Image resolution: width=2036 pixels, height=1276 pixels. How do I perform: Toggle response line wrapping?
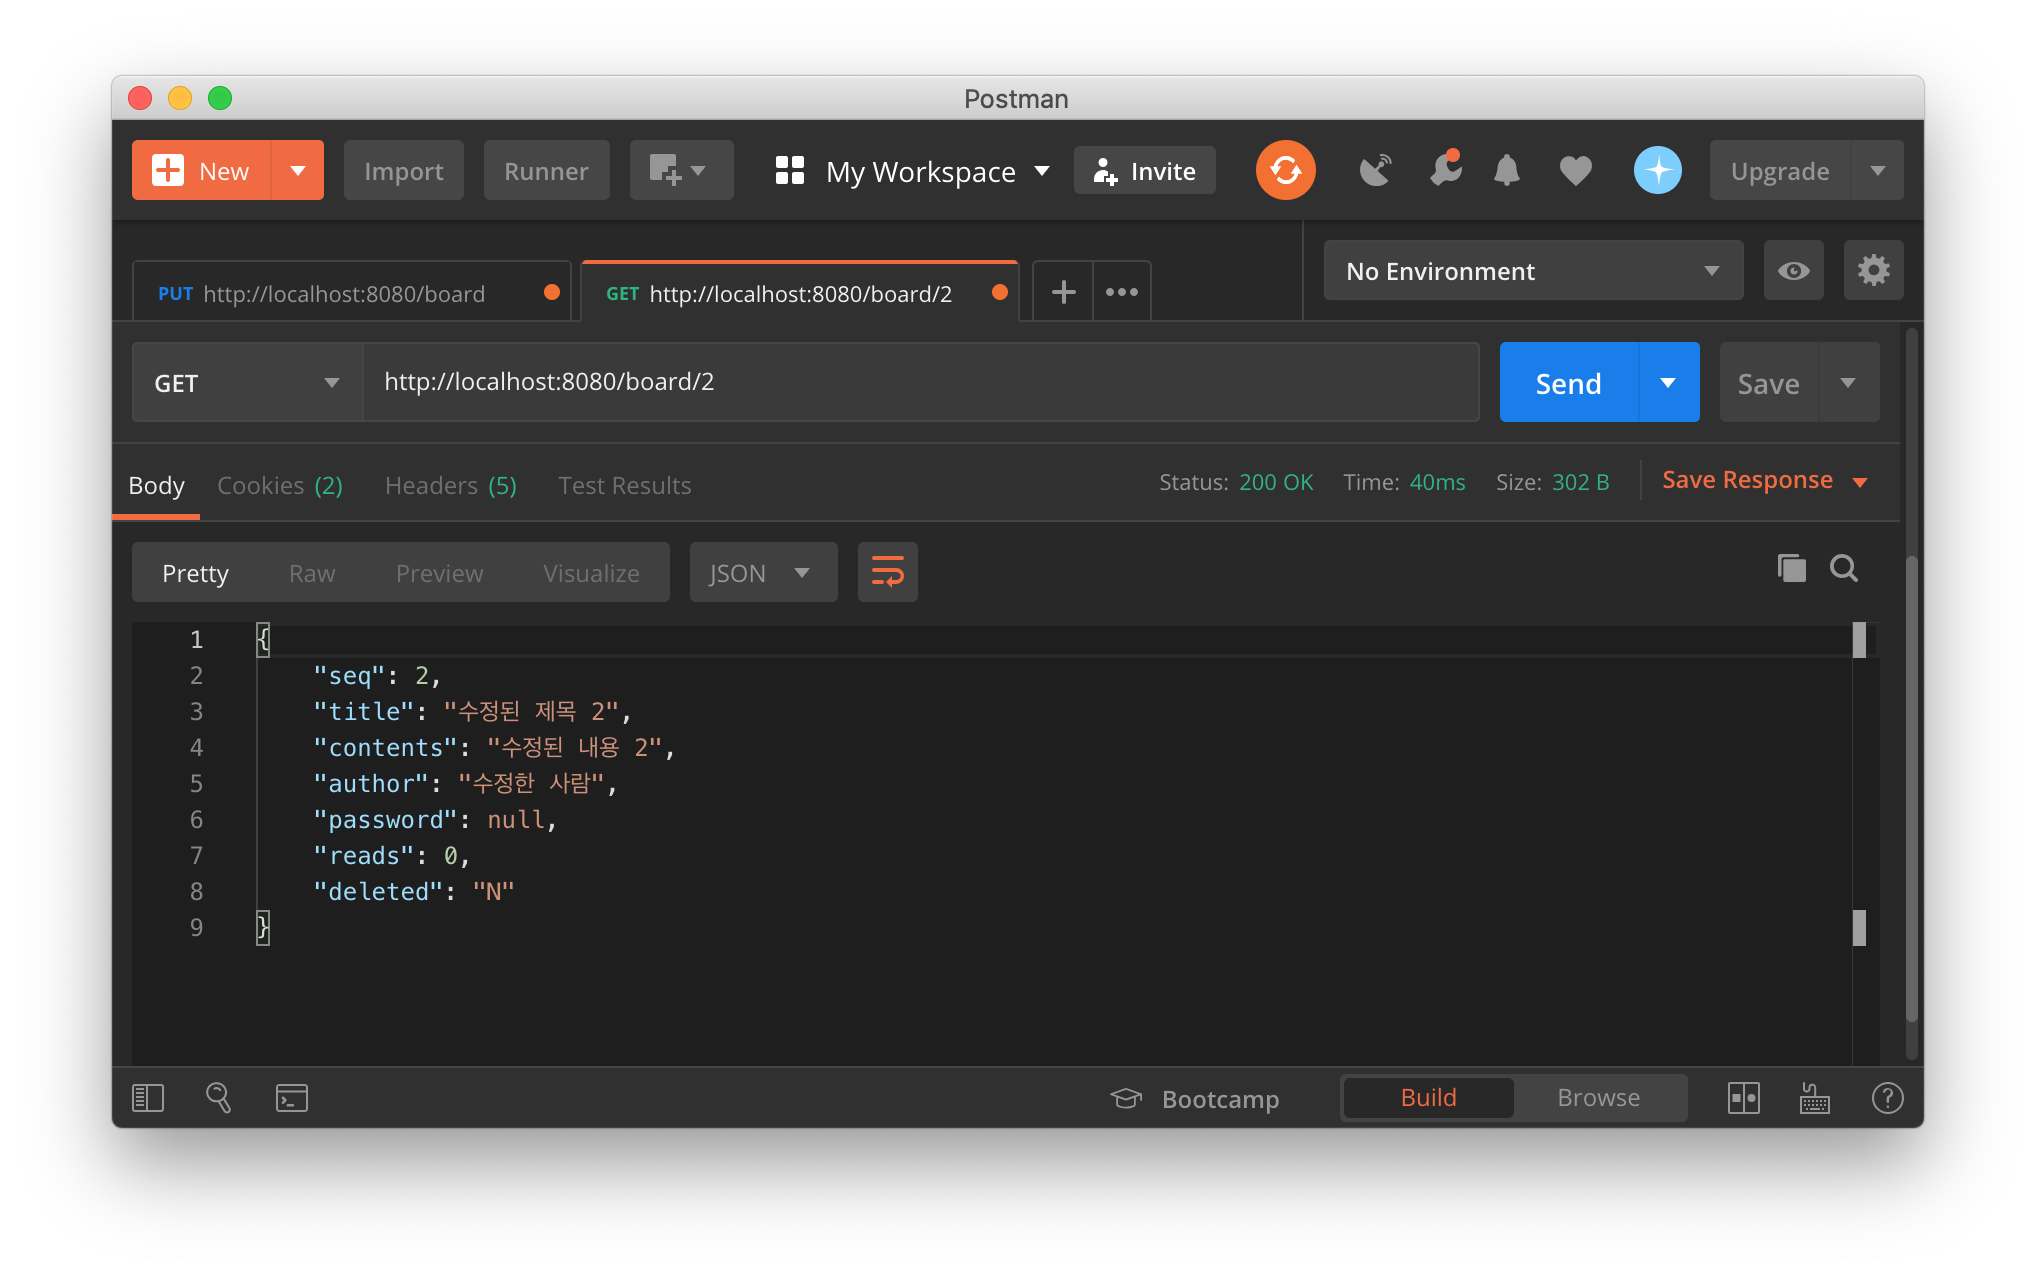[x=887, y=572]
